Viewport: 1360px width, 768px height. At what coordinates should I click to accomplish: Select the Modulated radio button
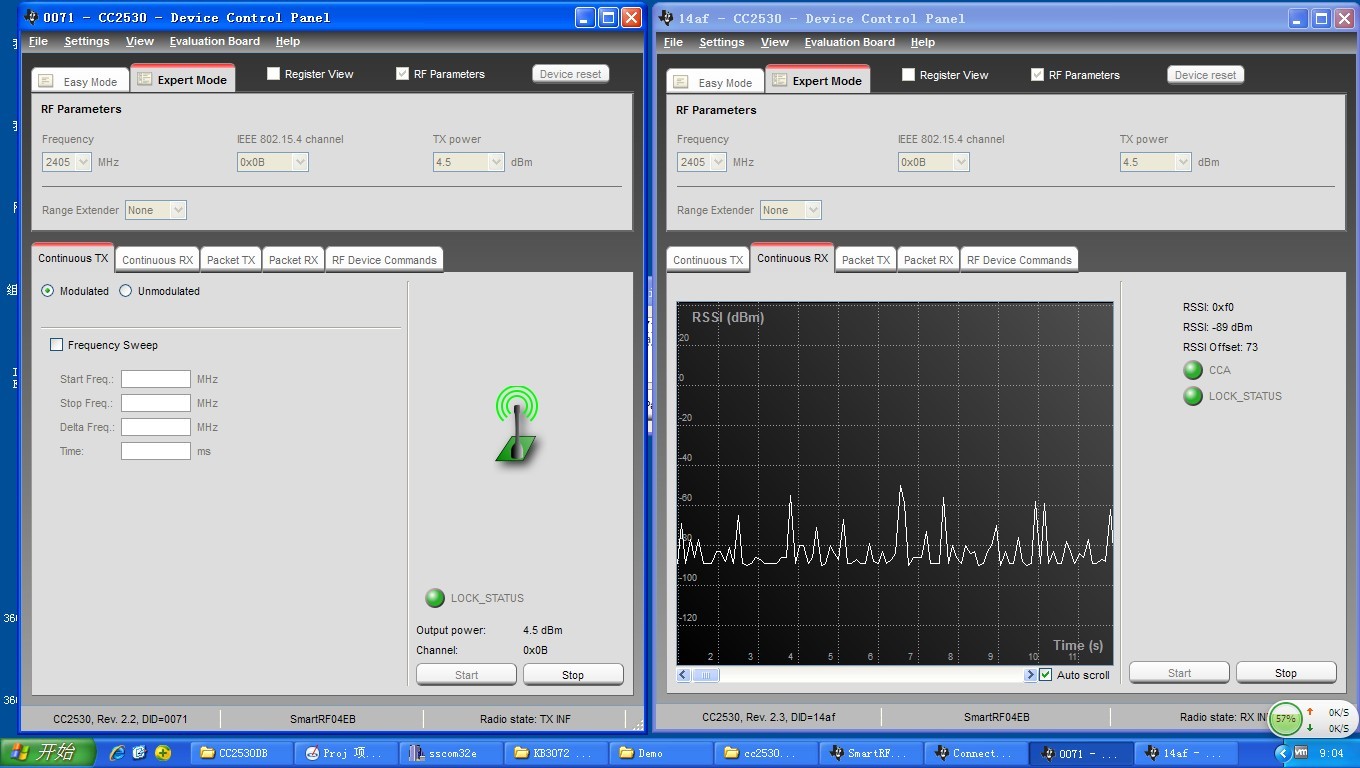point(48,291)
